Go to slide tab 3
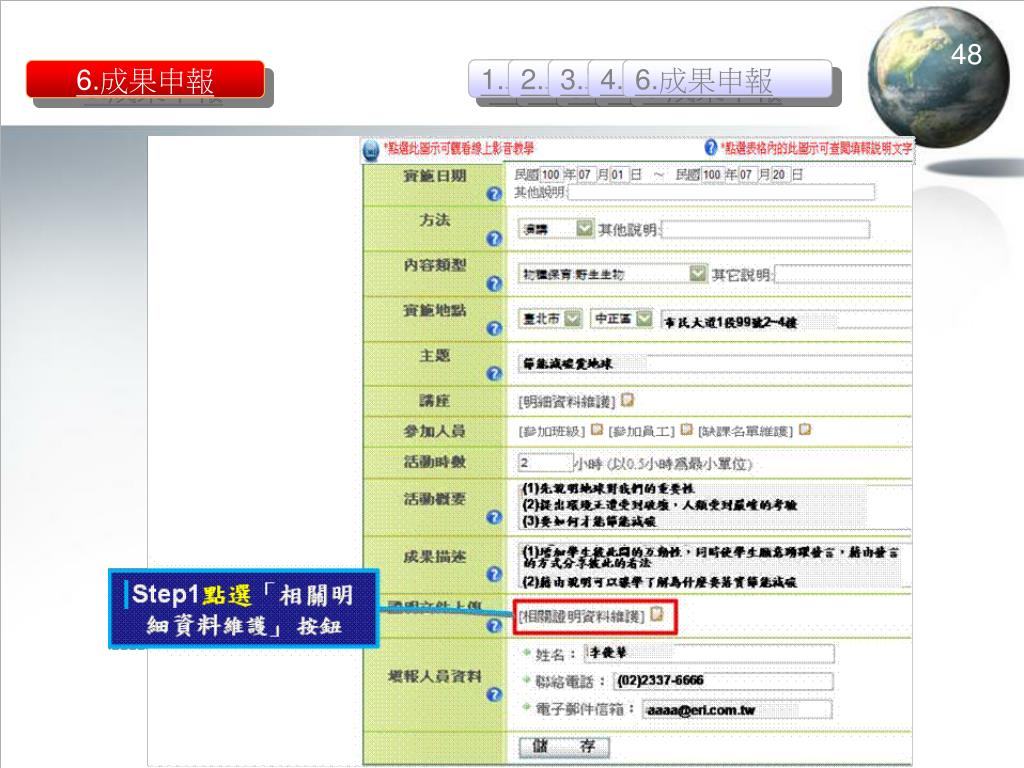Screen dimensions: 1024x768 570,80
